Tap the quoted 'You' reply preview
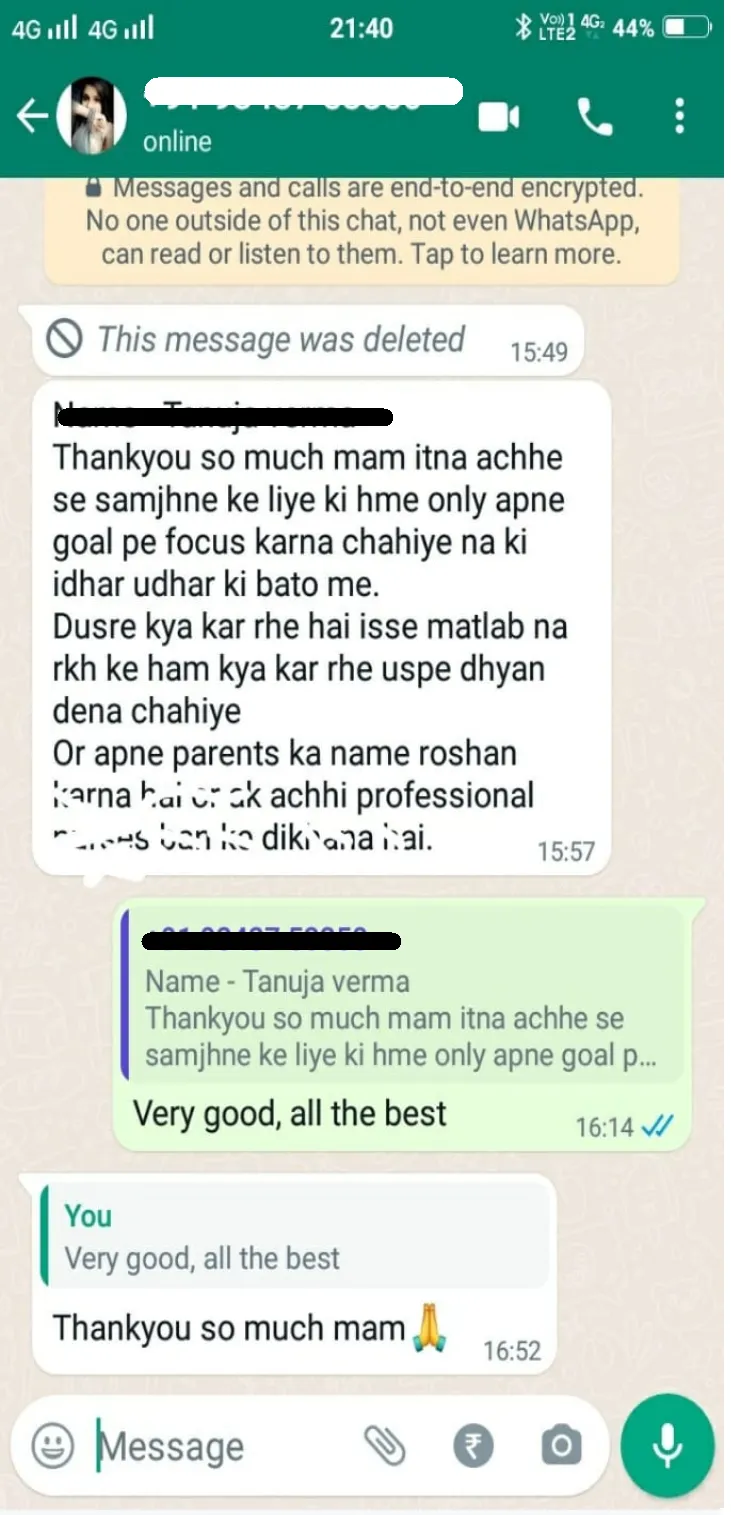 point(294,1236)
